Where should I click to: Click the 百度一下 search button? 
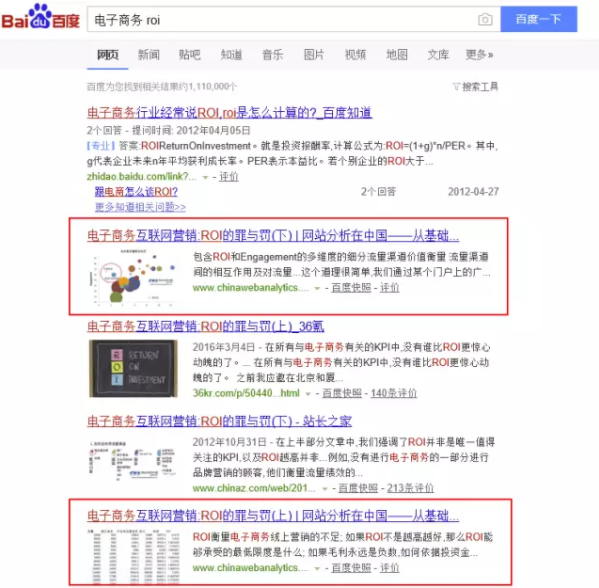click(x=539, y=19)
